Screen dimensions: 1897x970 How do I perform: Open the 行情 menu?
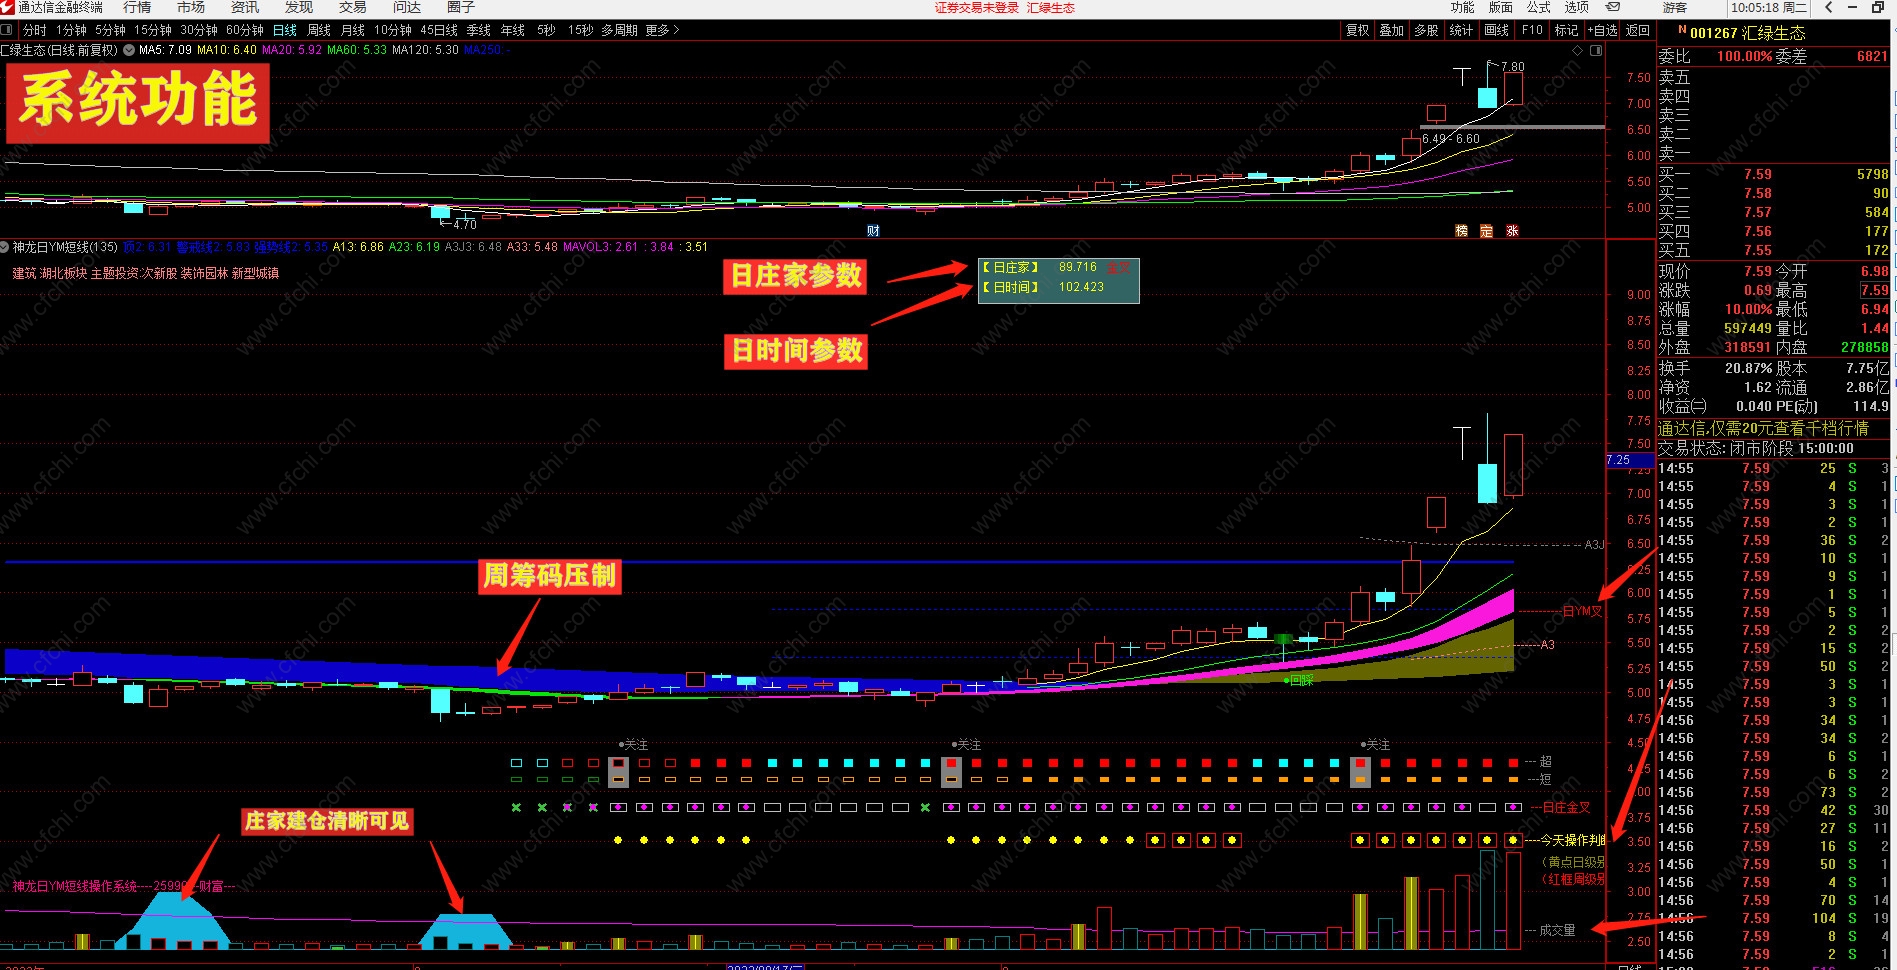(137, 8)
